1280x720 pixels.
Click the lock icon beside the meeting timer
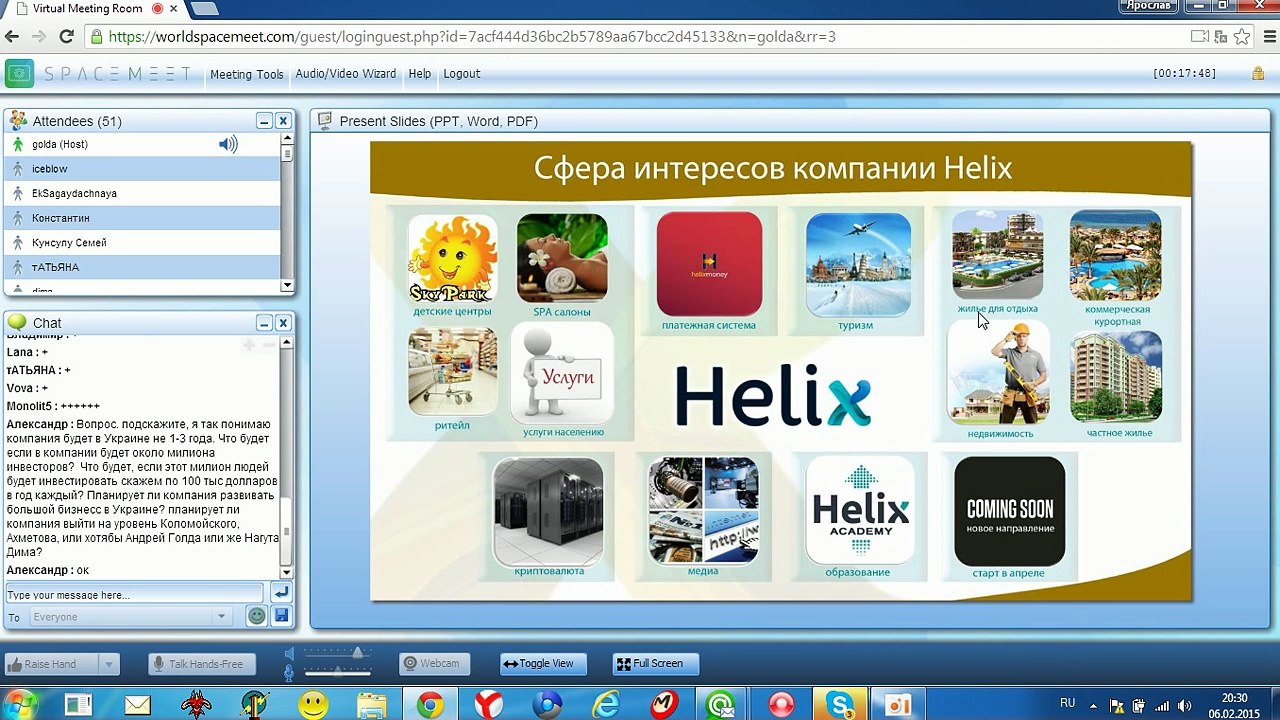(1258, 73)
